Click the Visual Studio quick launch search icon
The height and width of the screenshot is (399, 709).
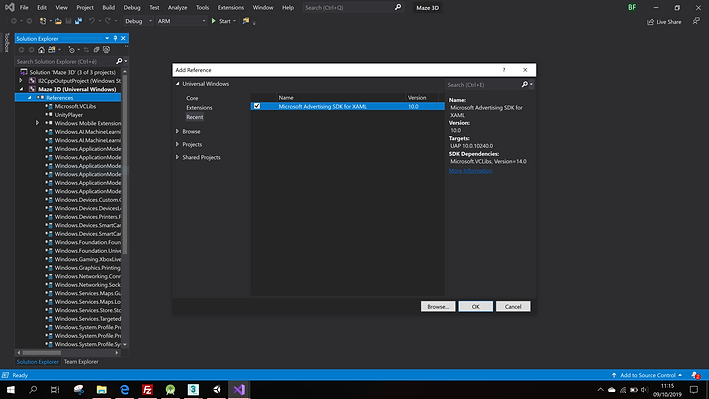[398, 7]
